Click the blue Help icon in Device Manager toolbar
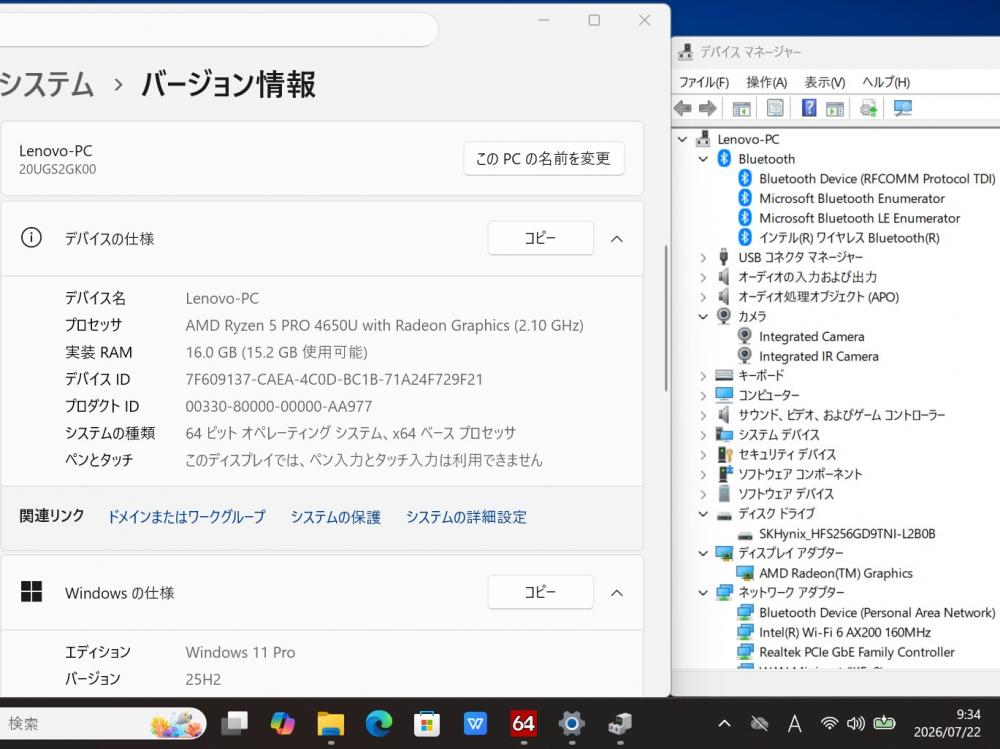 click(x=809, y=108)
